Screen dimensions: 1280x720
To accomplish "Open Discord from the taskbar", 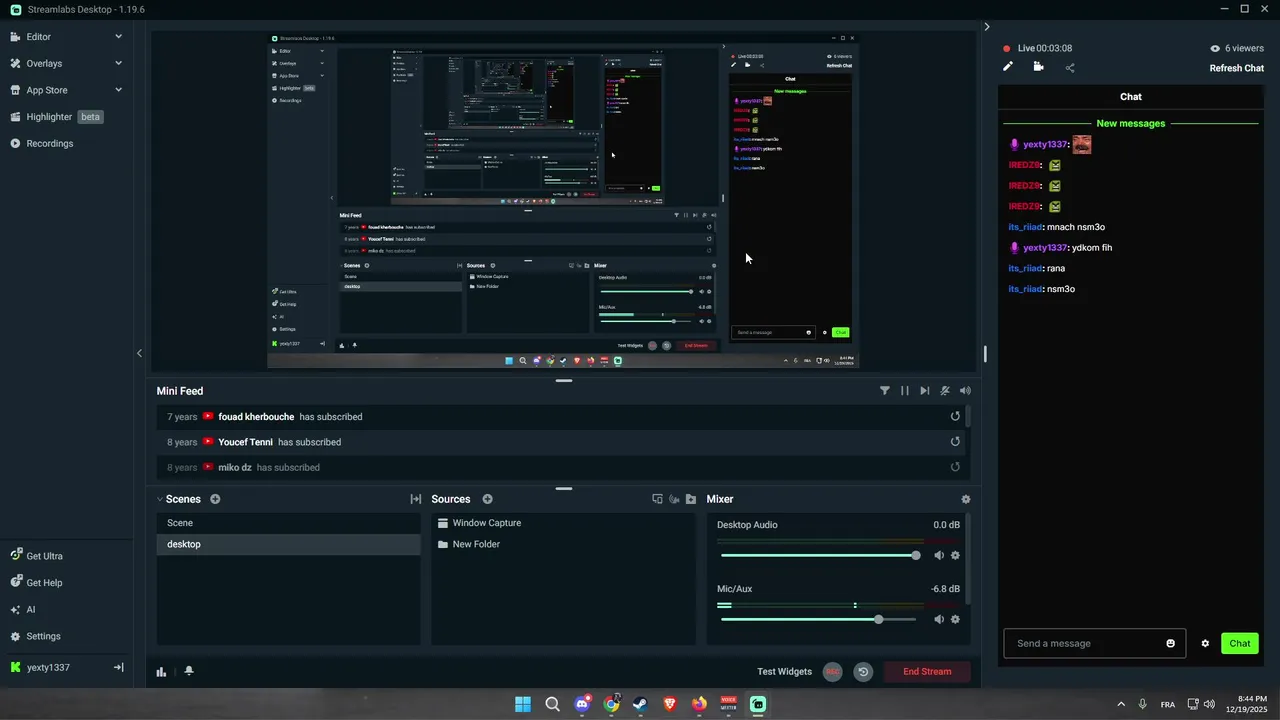I will [582, 704].
